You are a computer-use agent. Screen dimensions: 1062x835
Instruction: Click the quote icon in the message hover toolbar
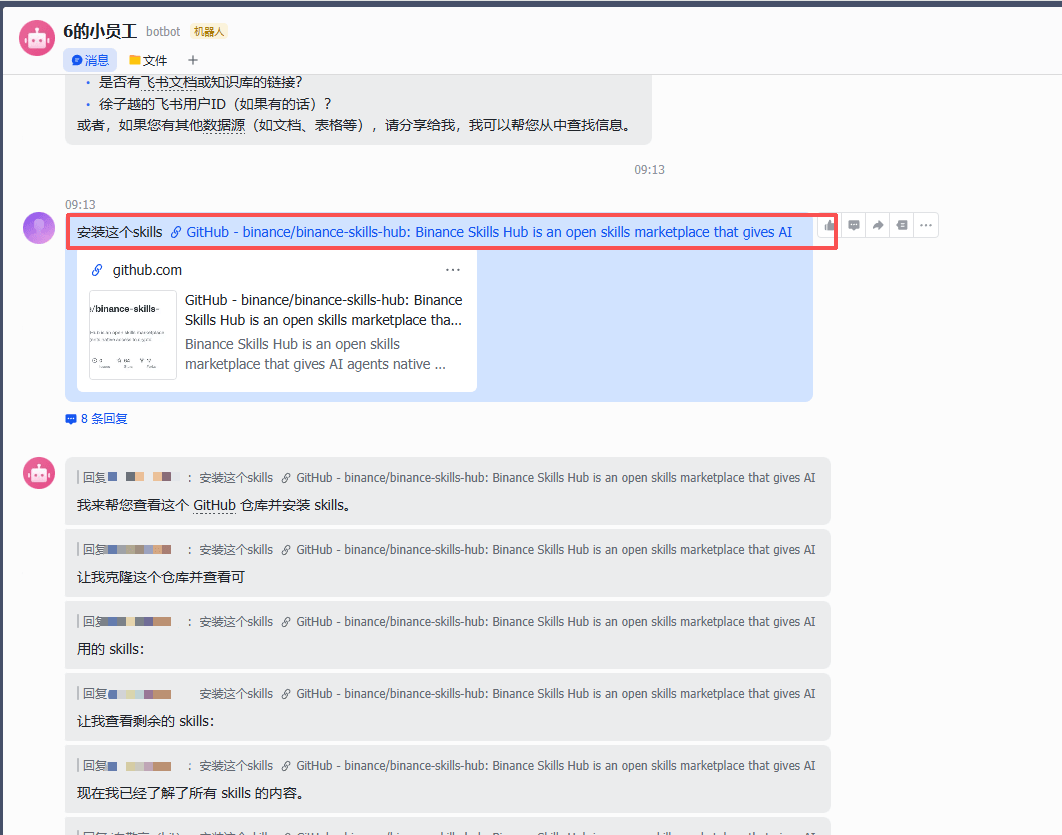[901, 224]
